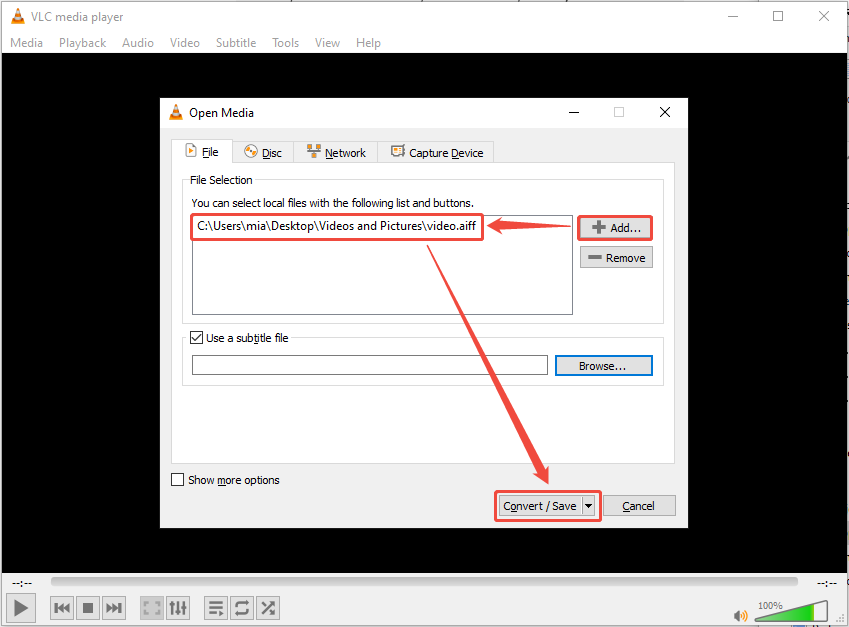Minimize the VLC media player window
This screenshot has height=627, width=849.
(733, 16)
